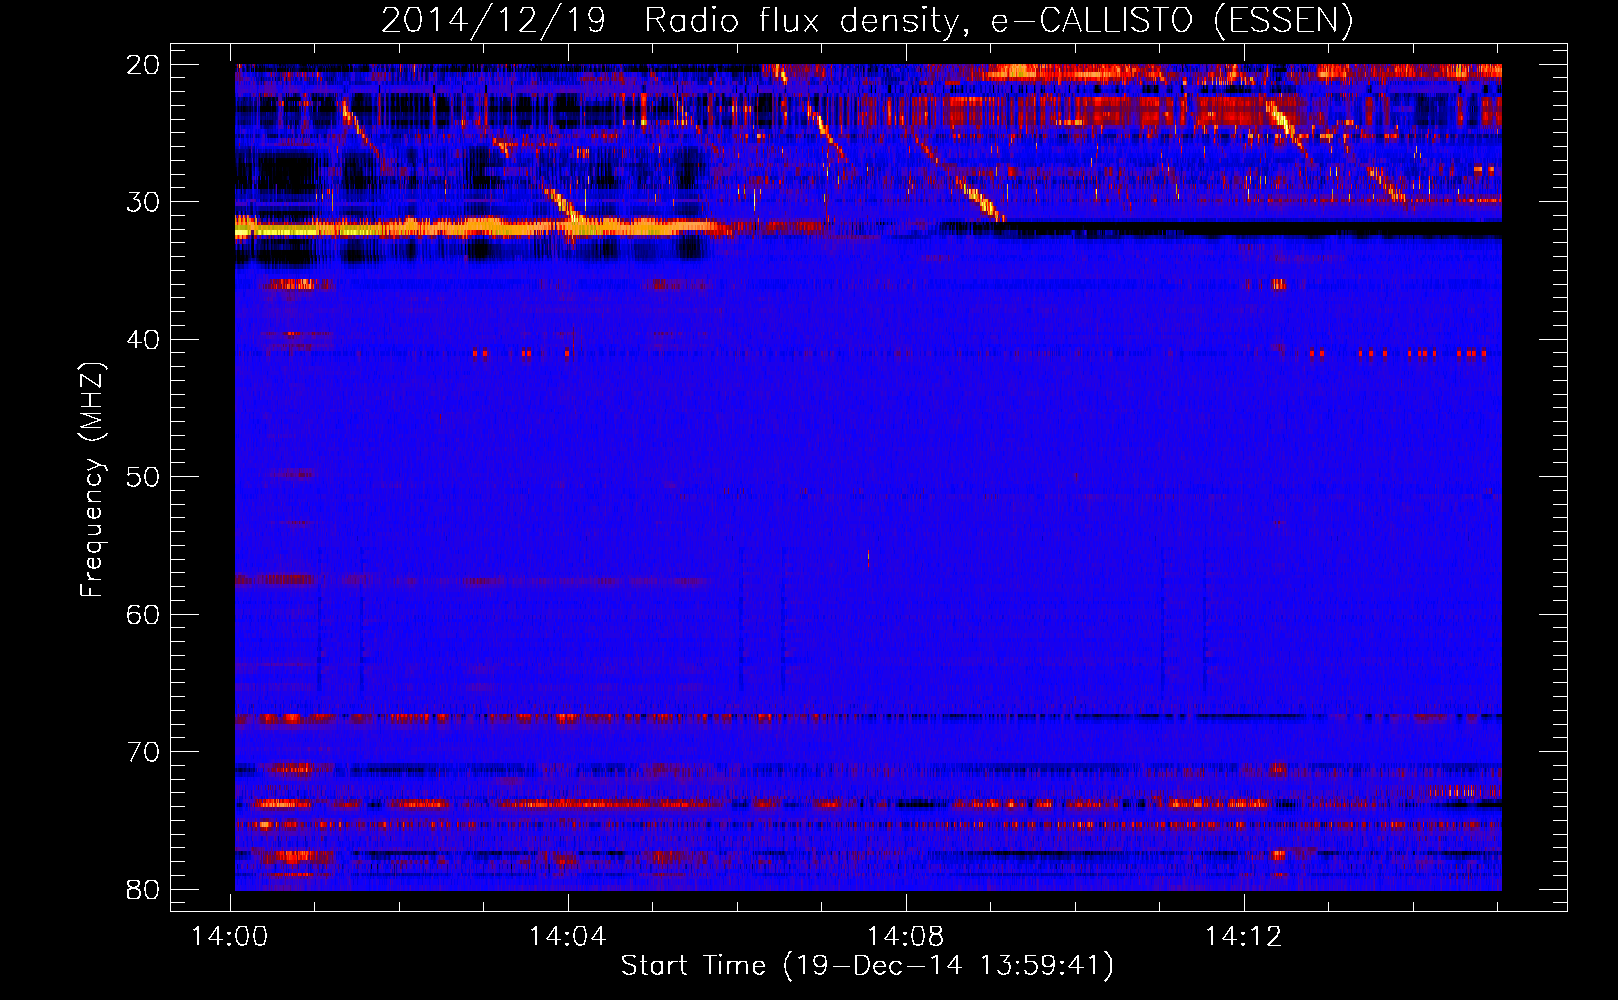
Task: Click the '14:12' time axis label
Action: click(x=1243, y=937)
